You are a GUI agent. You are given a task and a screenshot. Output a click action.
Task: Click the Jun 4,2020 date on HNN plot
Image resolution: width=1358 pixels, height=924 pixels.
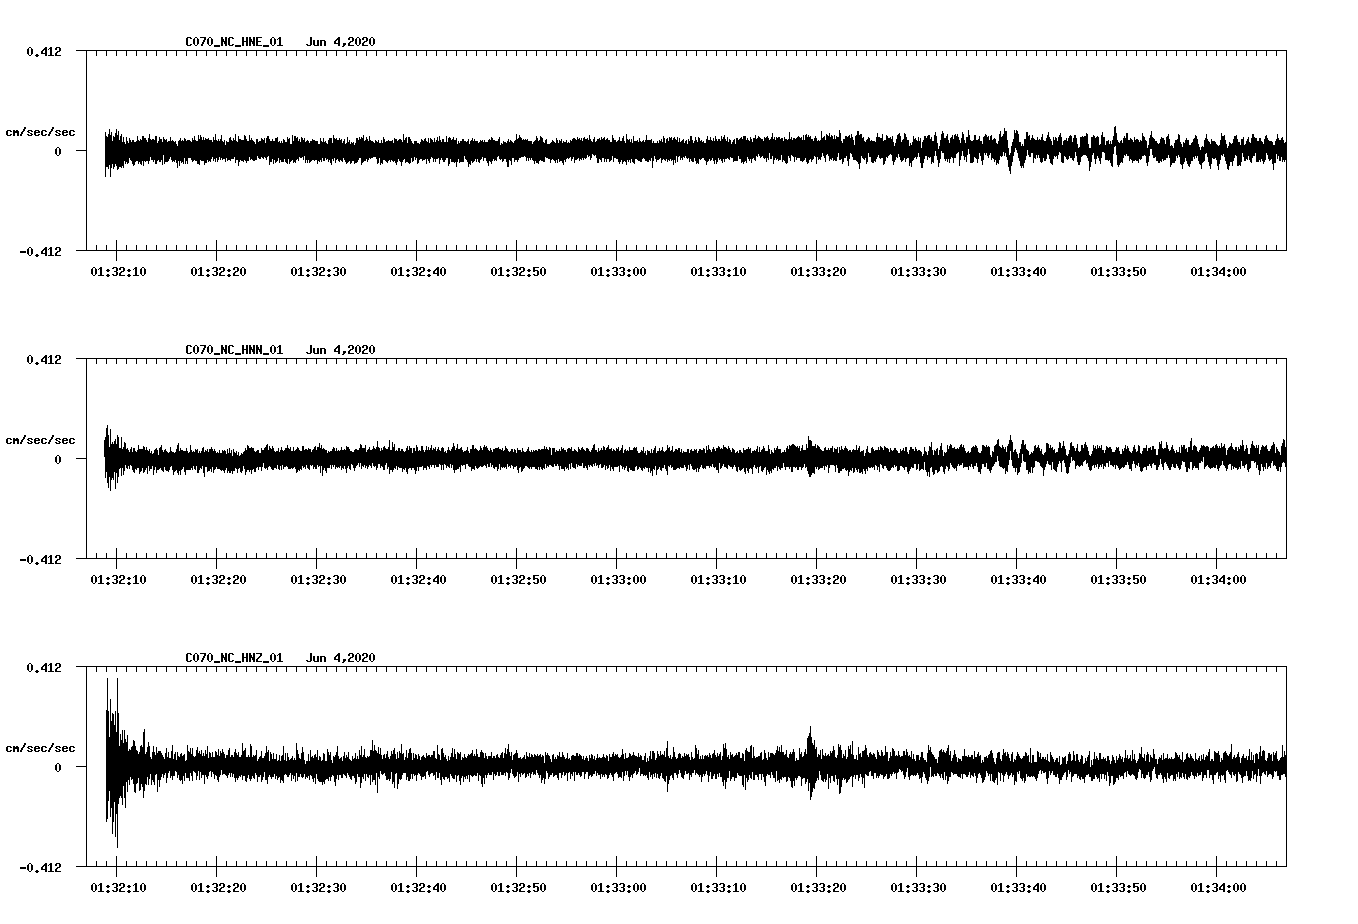tap(341, 350)
